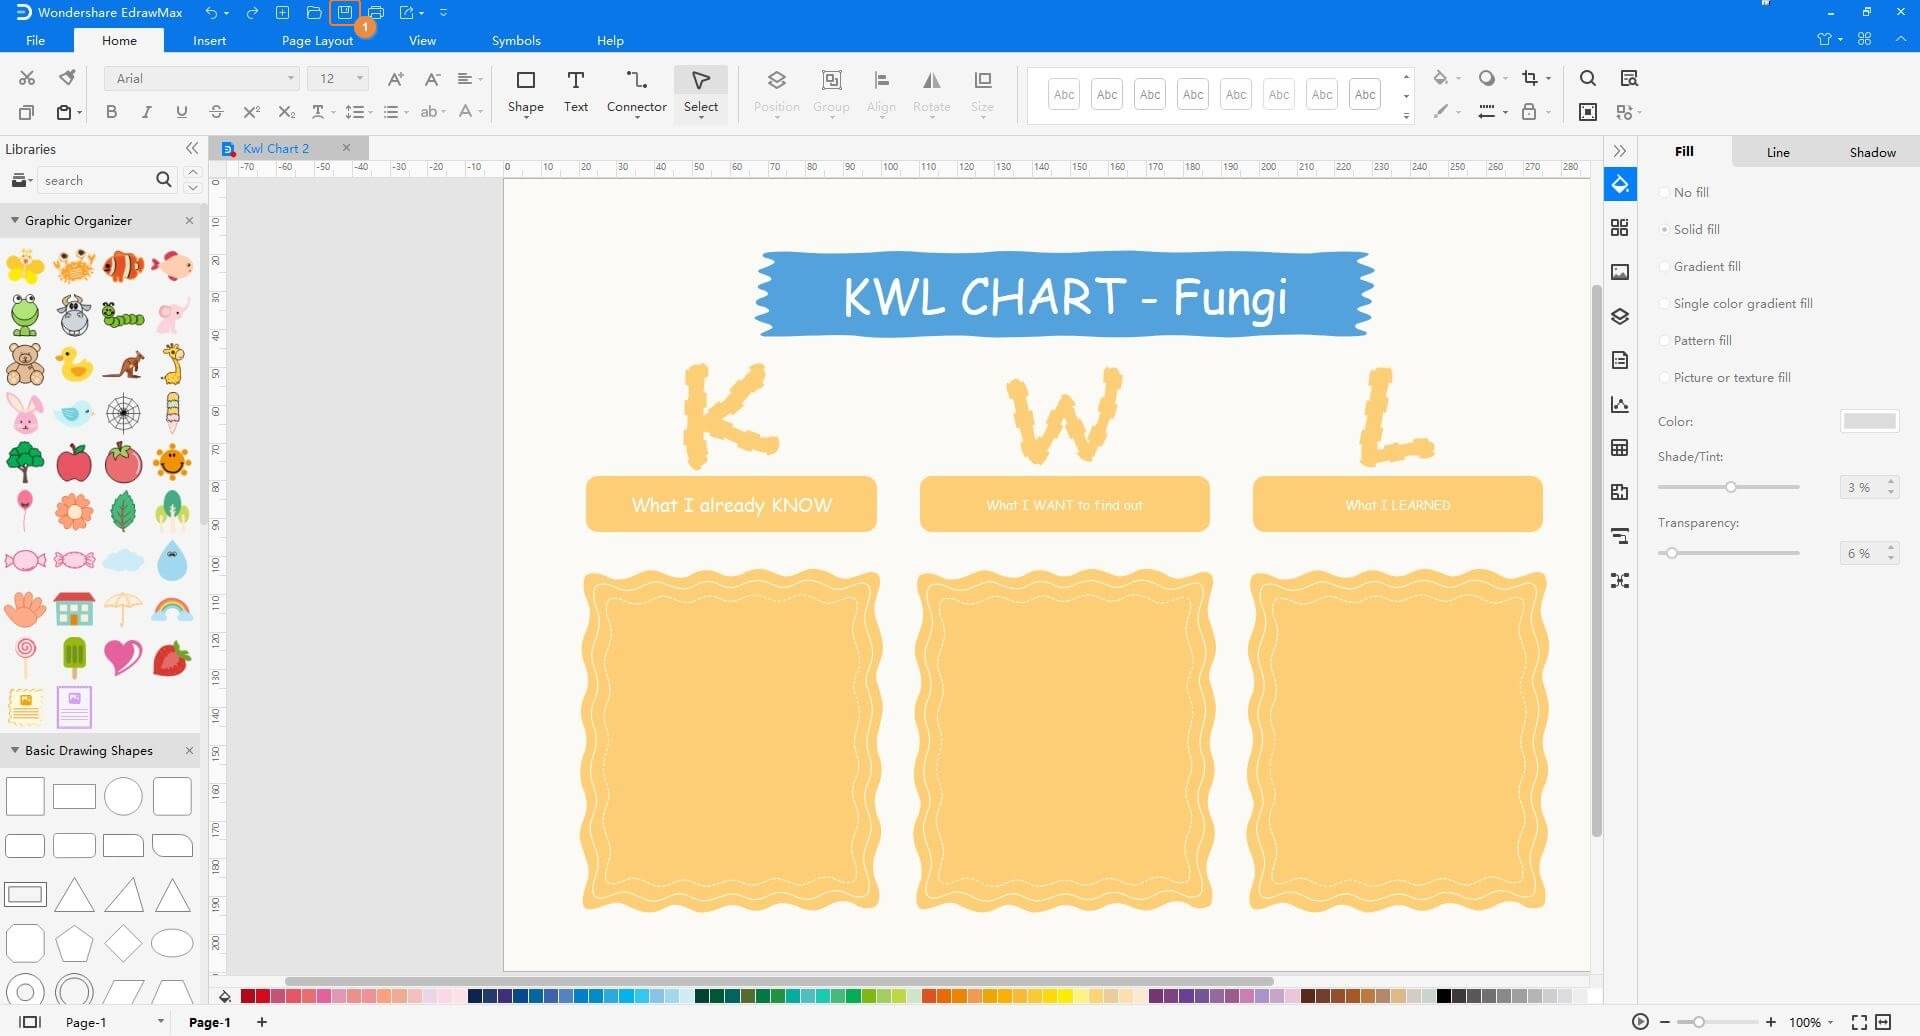The width and height of the screenshot is (1920, 1036).
Task: Collapse the Graphic Organizer library section
Action: tap(14, 220)
